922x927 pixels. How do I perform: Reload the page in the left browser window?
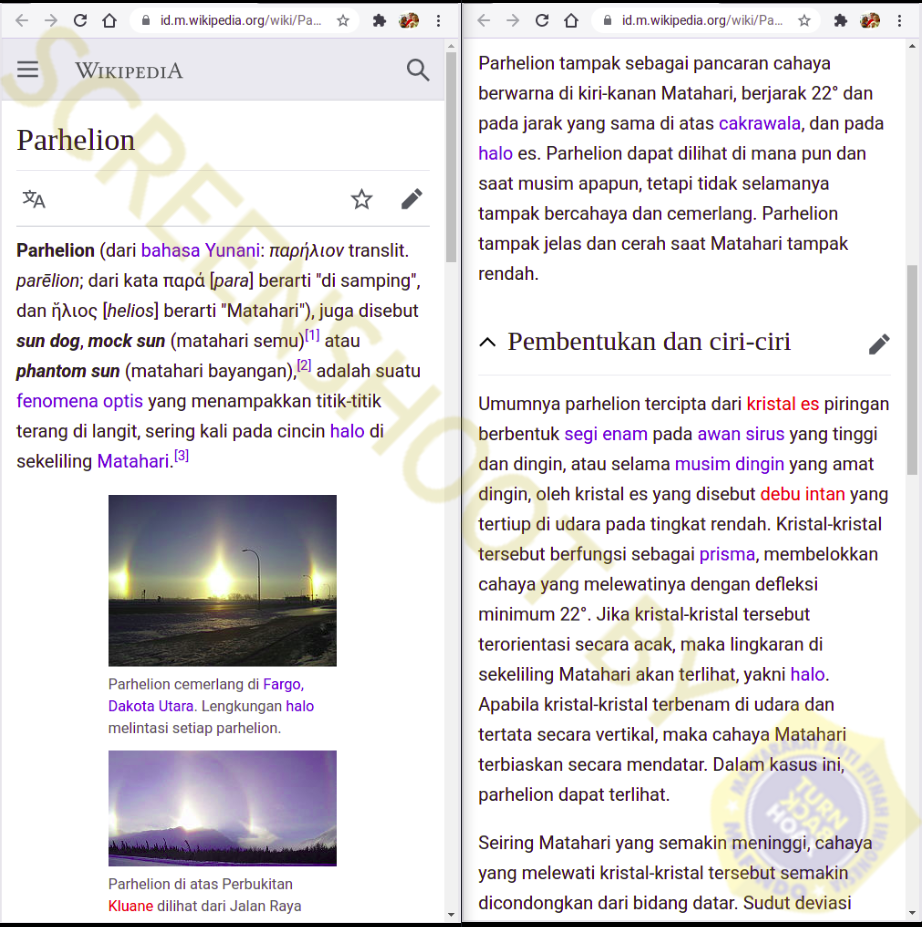[80, 21]
